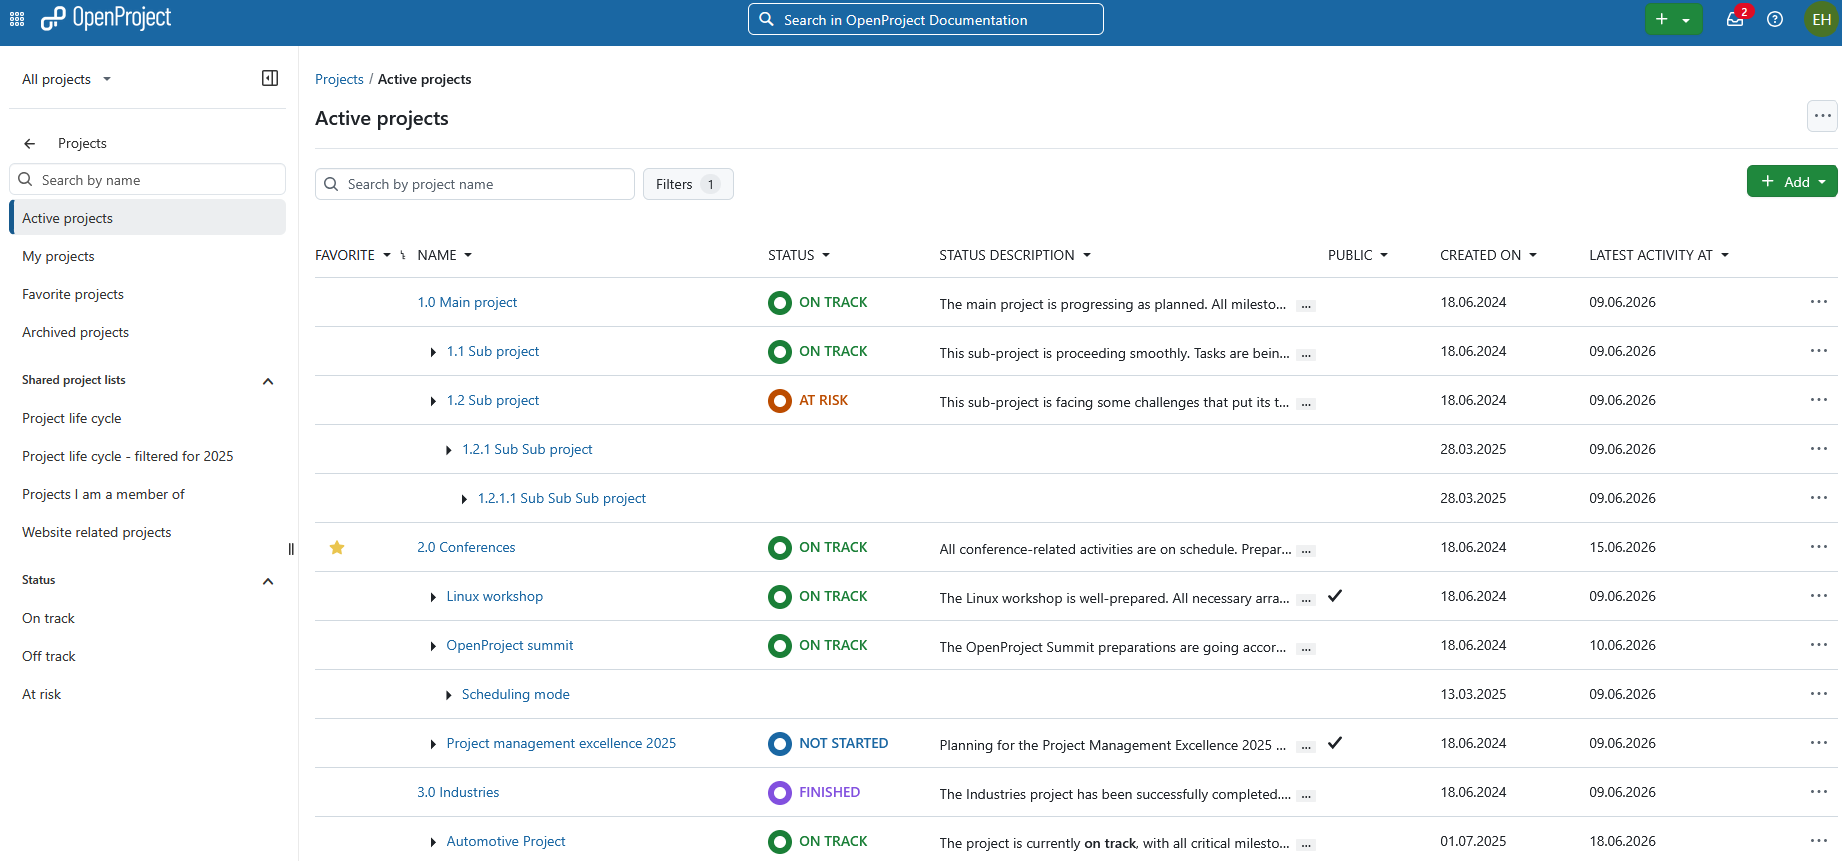
Task: Open notifications inbox with badge 2
Action: point(1736,19)
